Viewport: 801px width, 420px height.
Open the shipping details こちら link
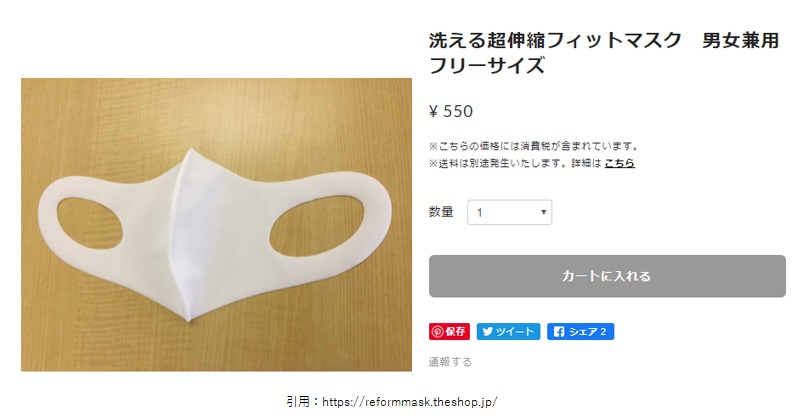tap(619, 163)
